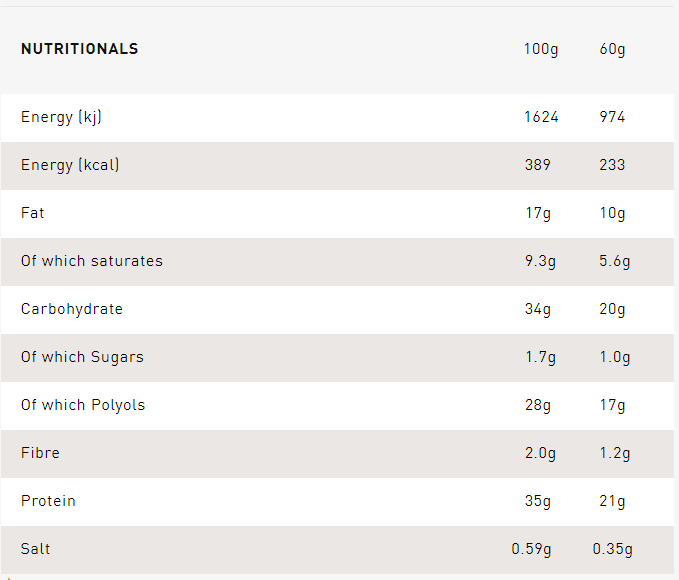Click the Energy (kcal) row label
679x580 pixels.
pos(70,165)
